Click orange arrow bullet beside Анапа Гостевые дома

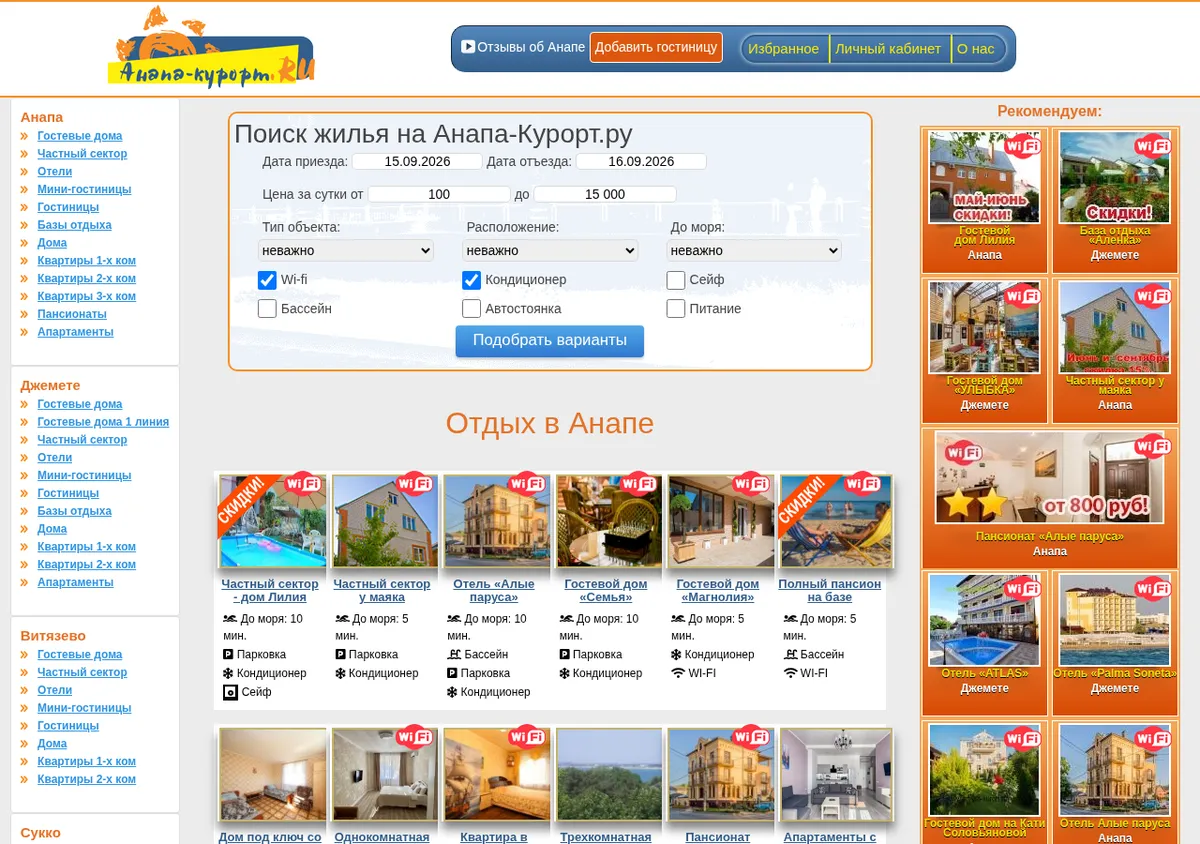(24, 136)
